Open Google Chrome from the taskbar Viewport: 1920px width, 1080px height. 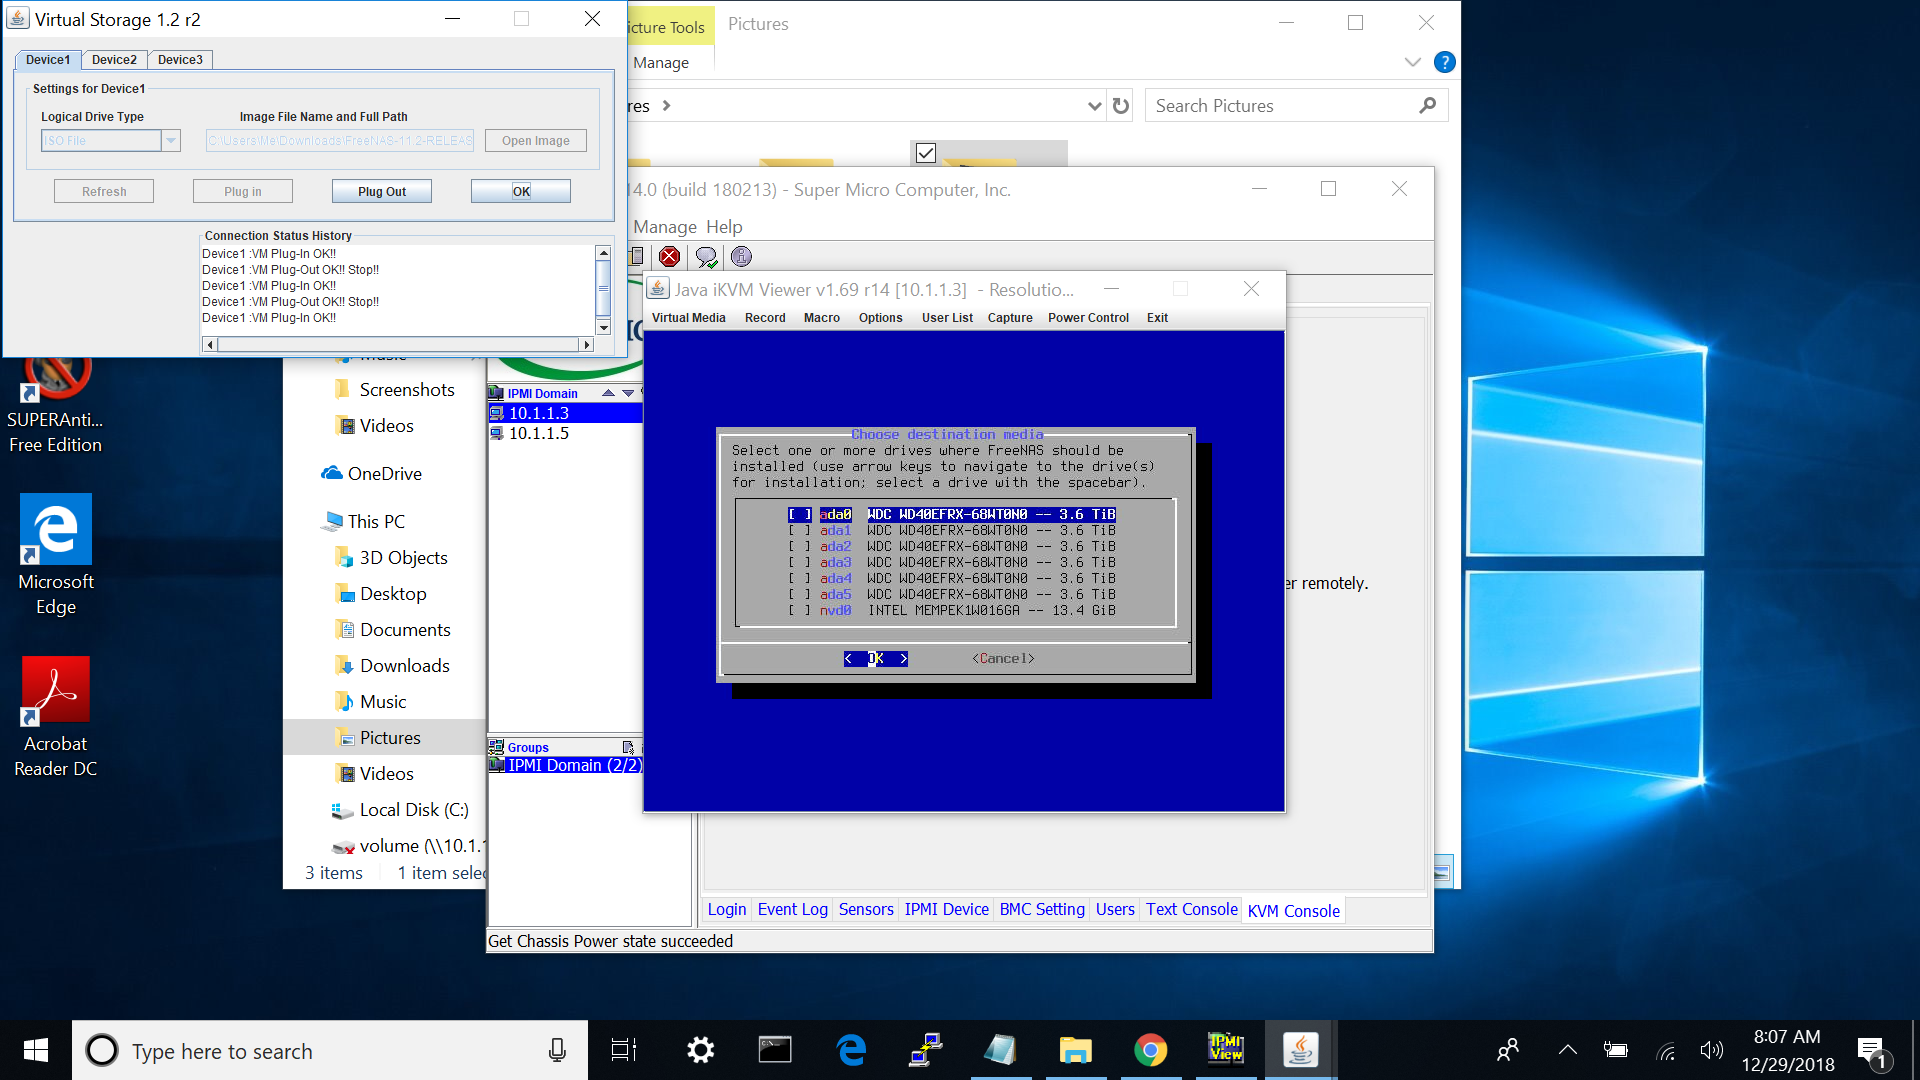[1150, 1050]
